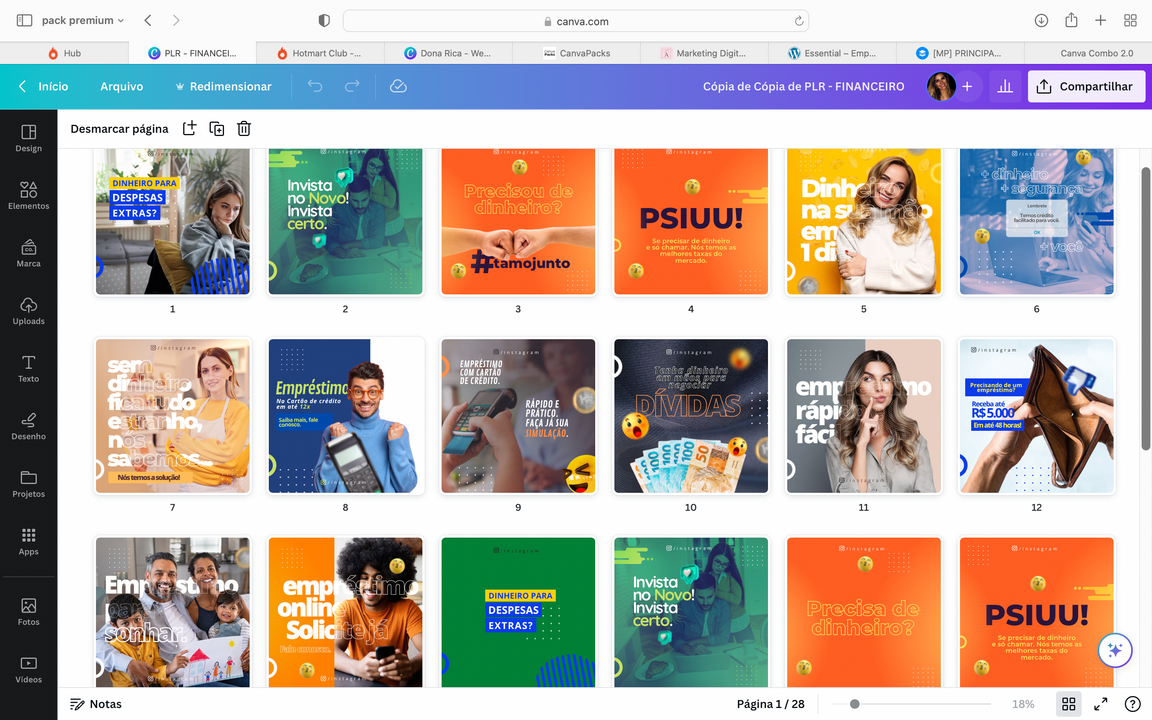
Task: Open Canva magic assistant button
Action: (1115, 650)
